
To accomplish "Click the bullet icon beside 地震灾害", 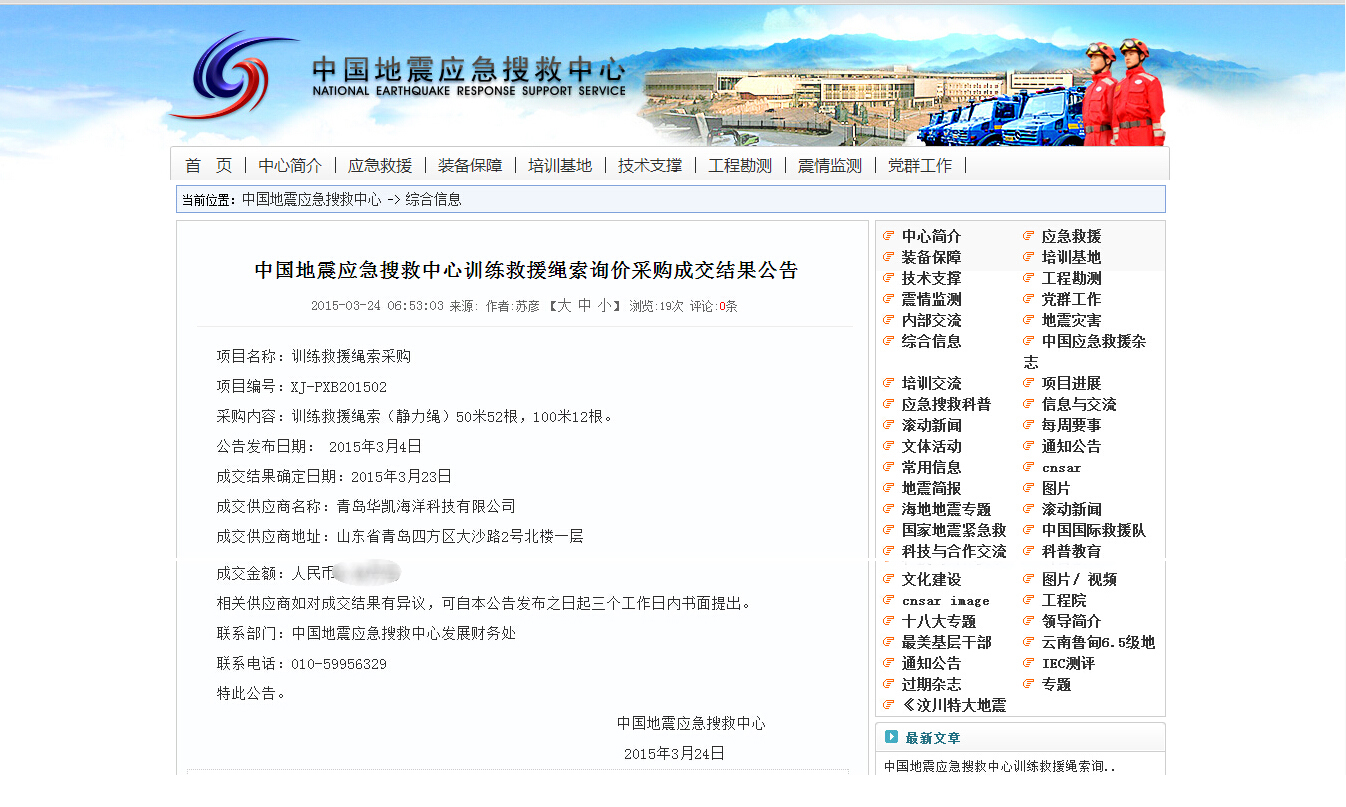I will click(1028, 320).
